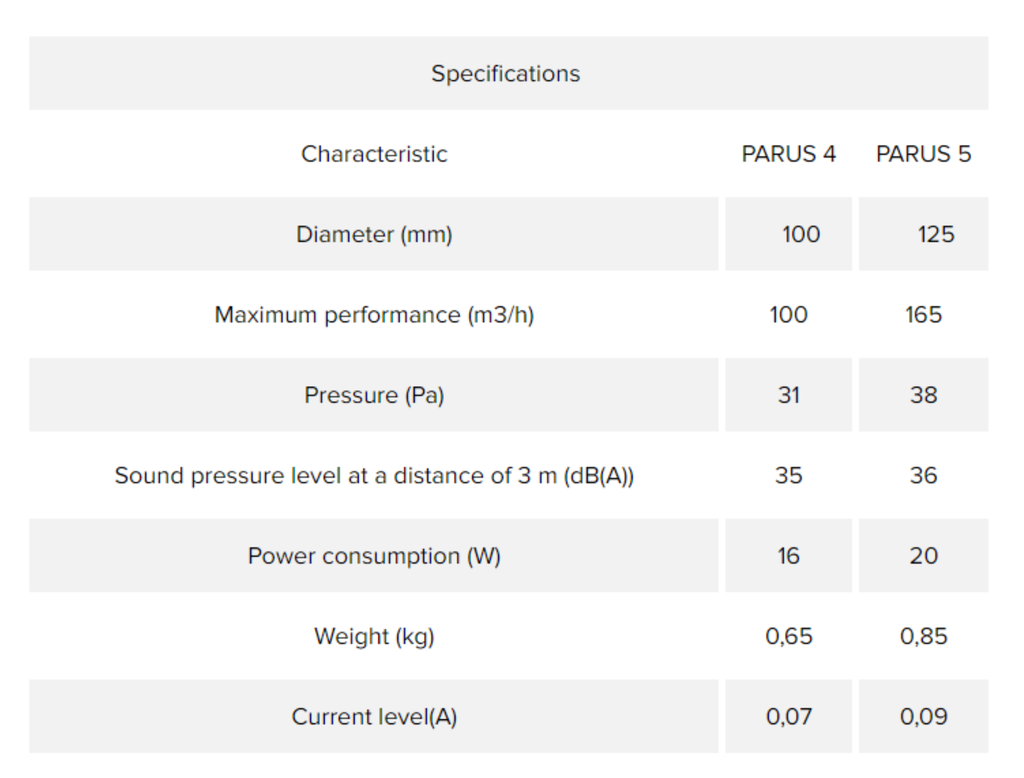Screen dimensions: 1024x778
Task: Click current level value 0,09
Action: [923, 716]
